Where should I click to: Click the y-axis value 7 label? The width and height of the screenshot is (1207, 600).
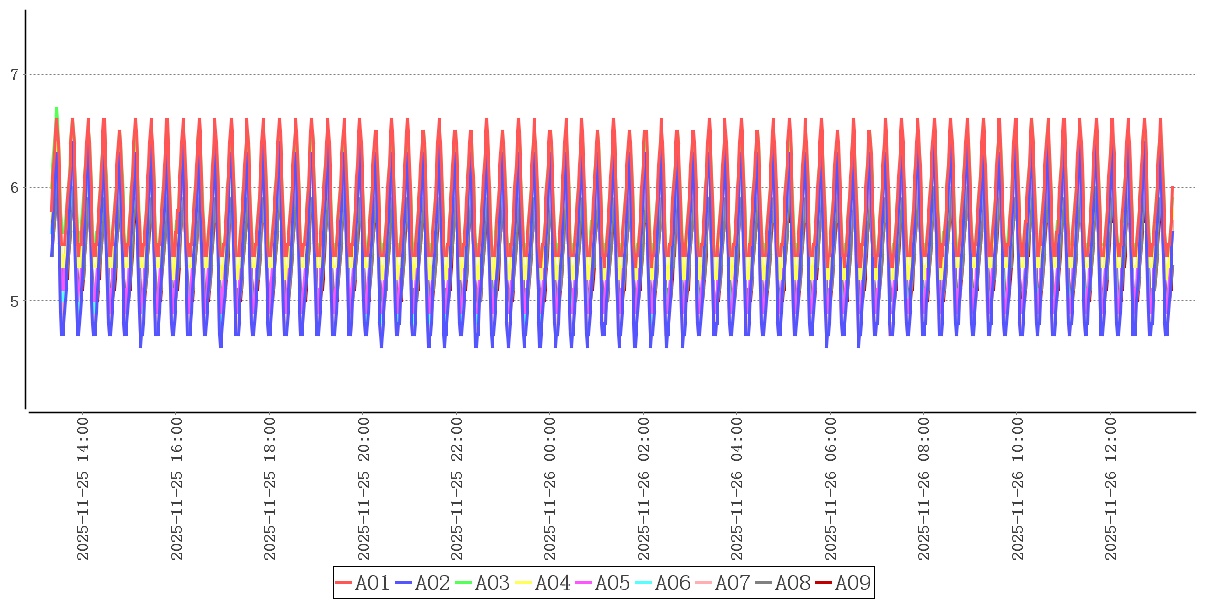click(x=14, y=75)
